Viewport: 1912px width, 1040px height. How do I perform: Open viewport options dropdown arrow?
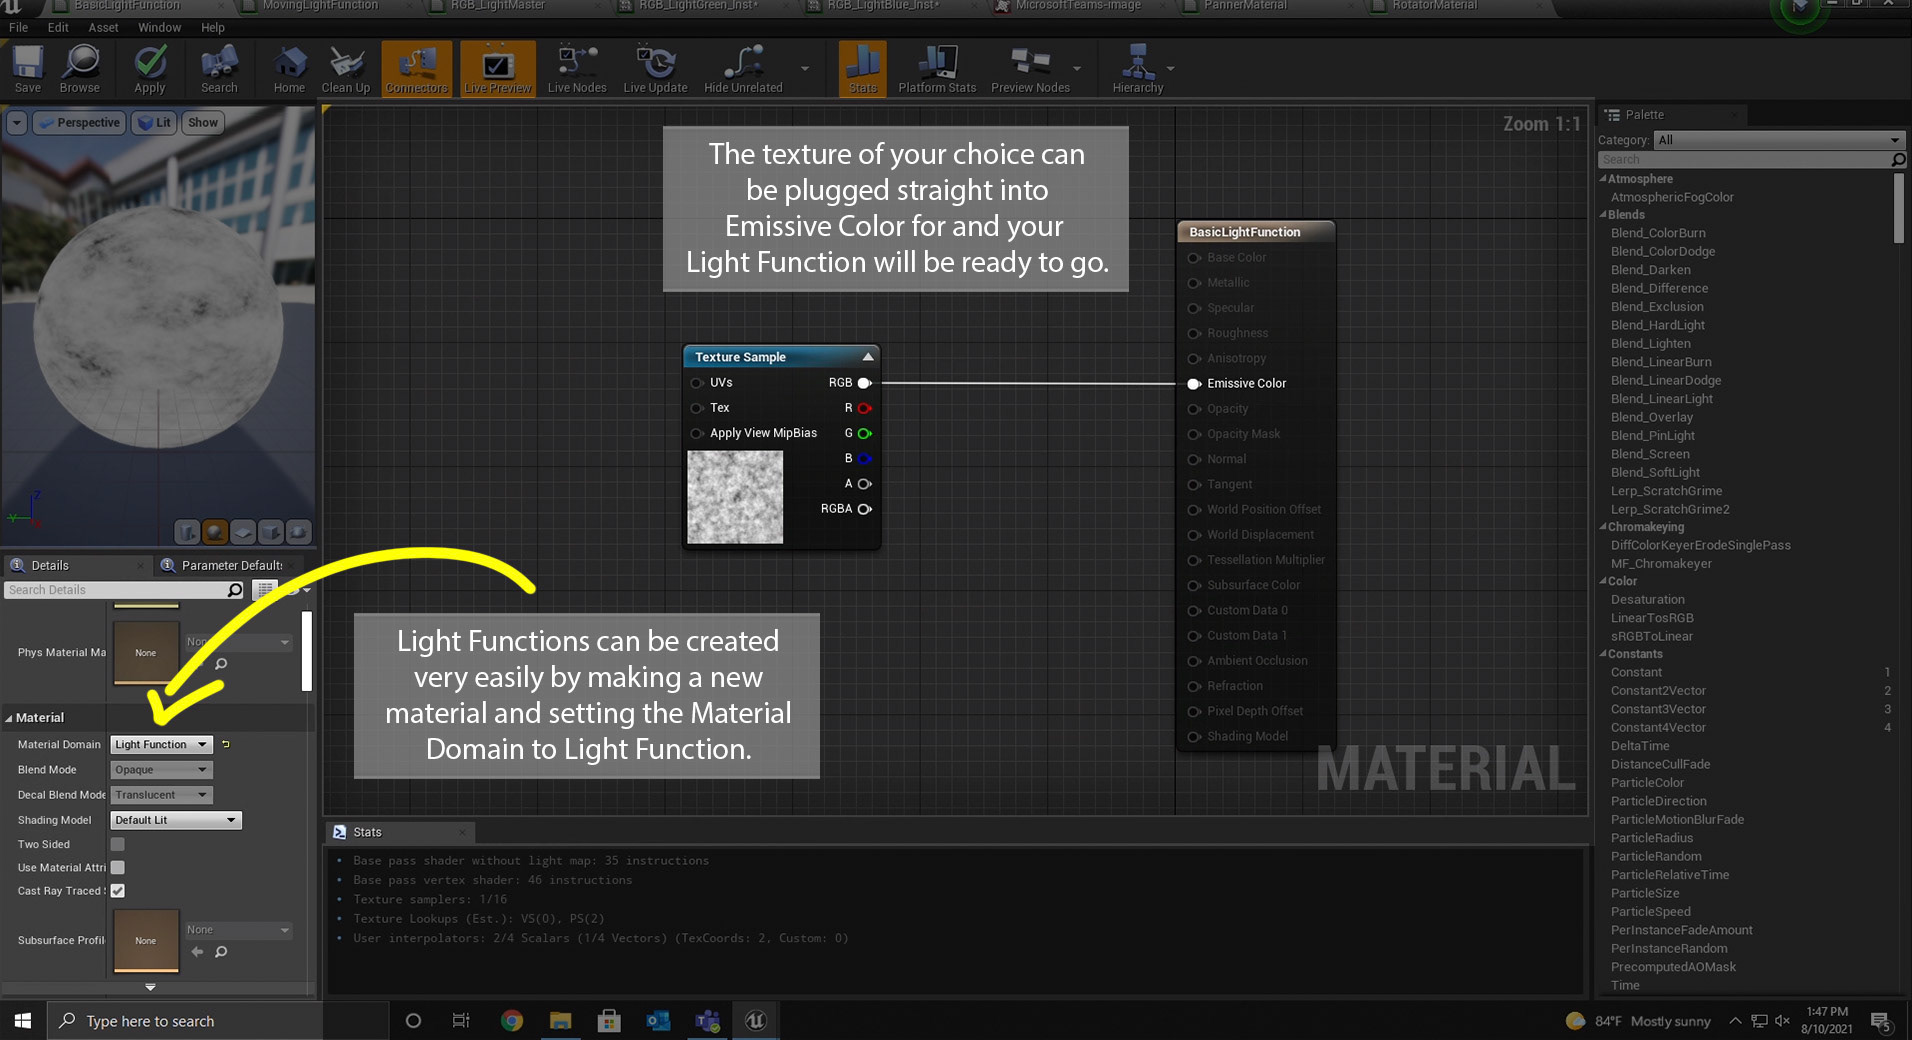(17, 123)
